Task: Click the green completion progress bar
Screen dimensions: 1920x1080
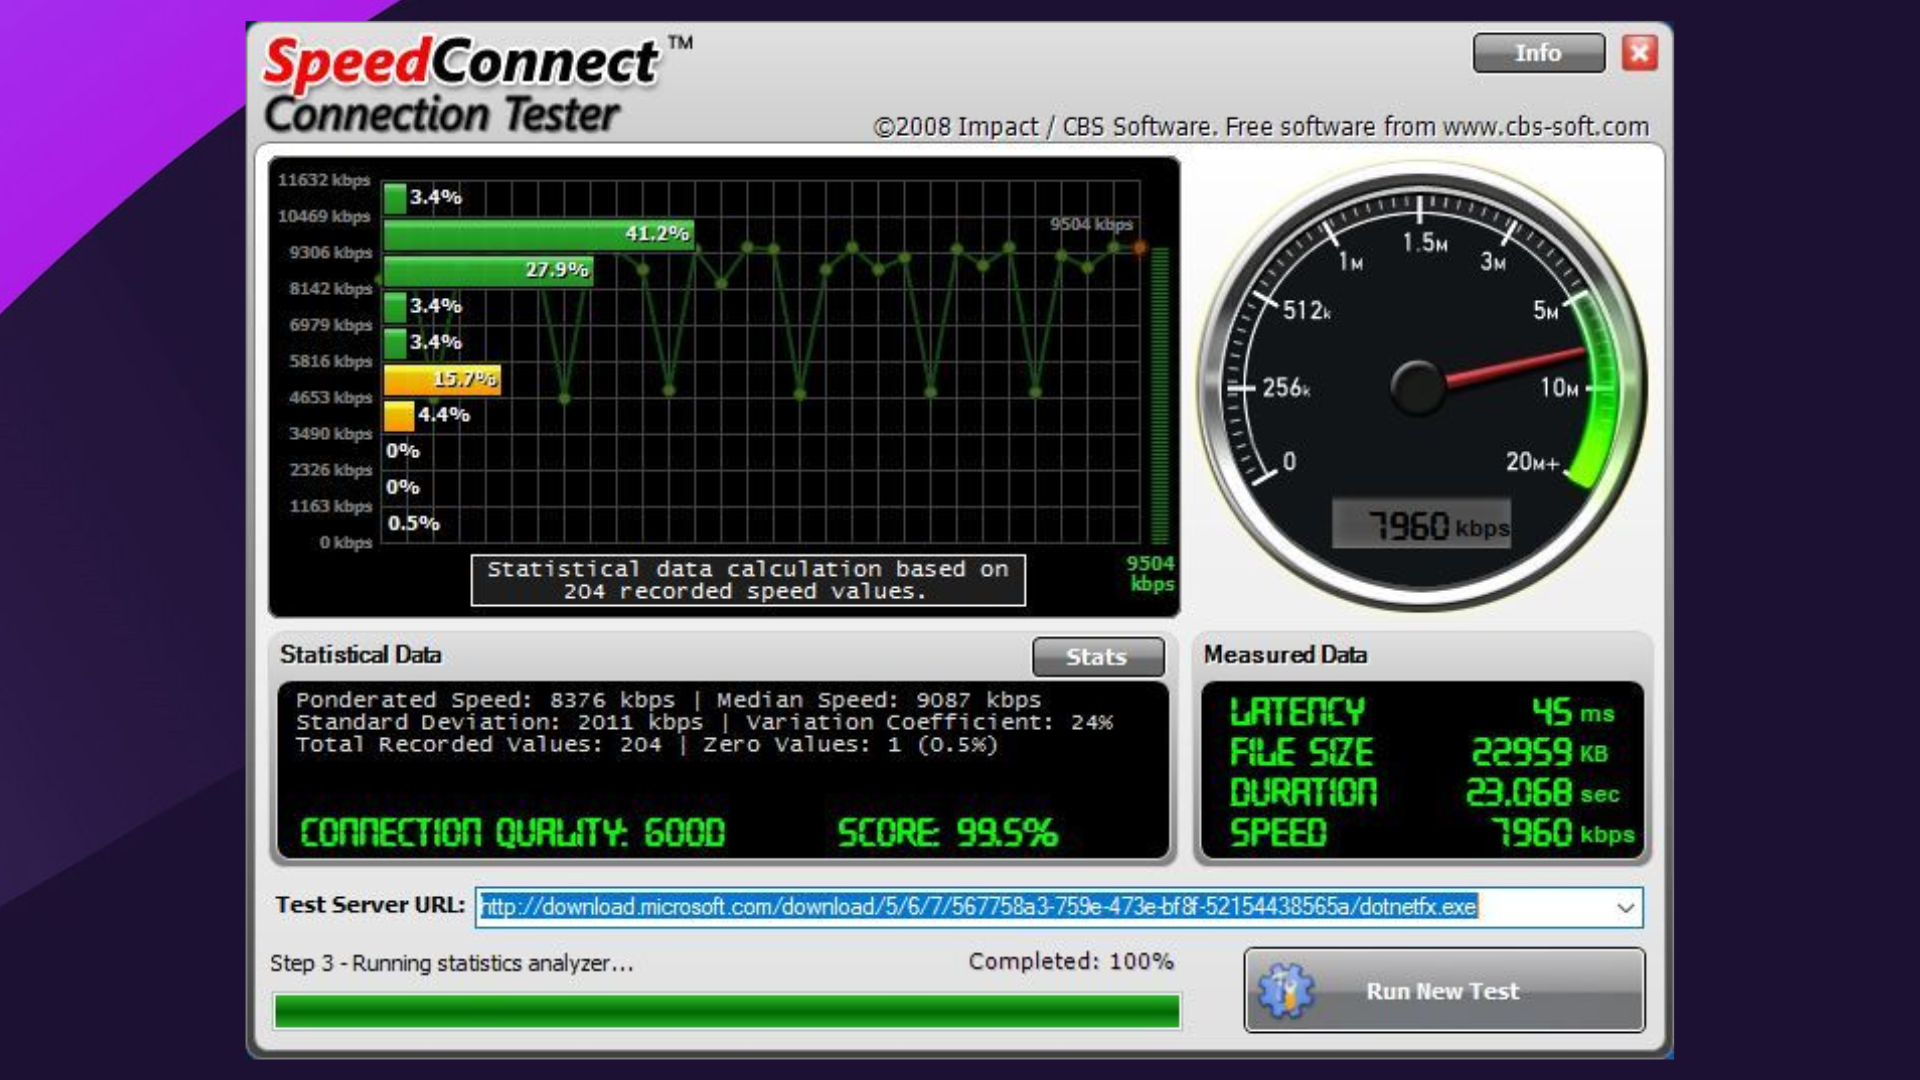Action: (x=727, y=1011)
